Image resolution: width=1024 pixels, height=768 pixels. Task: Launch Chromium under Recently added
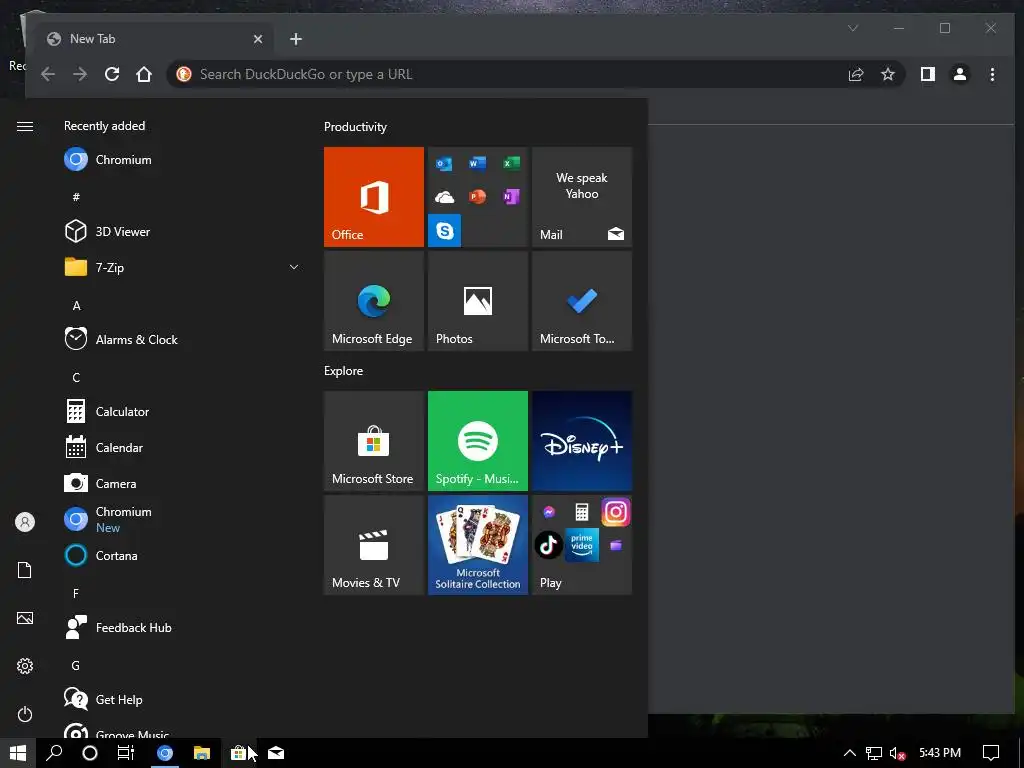tap(182, 159)
